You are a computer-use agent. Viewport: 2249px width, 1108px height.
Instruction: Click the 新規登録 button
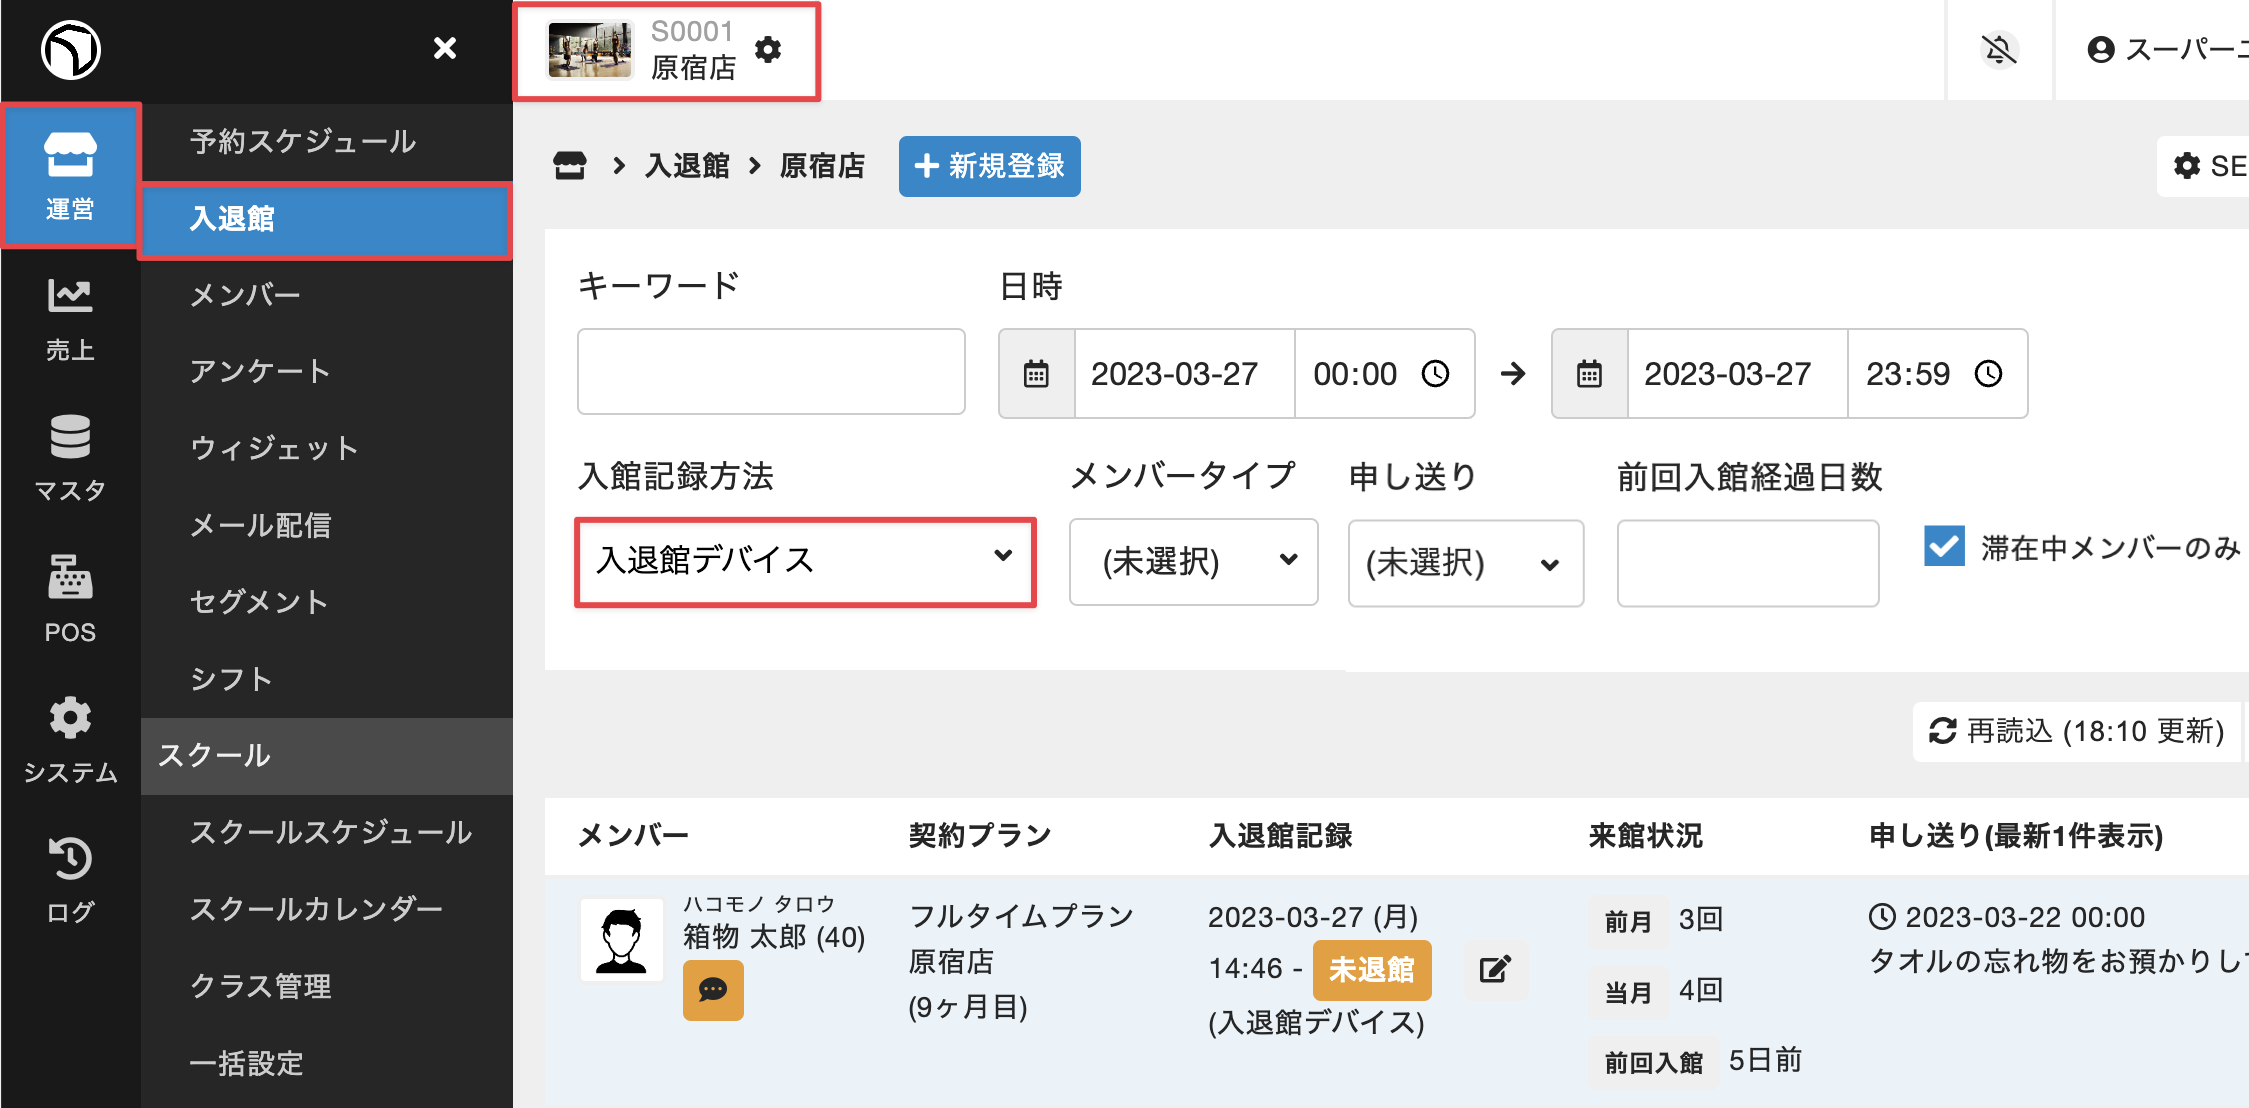click(x=989, y=166)
